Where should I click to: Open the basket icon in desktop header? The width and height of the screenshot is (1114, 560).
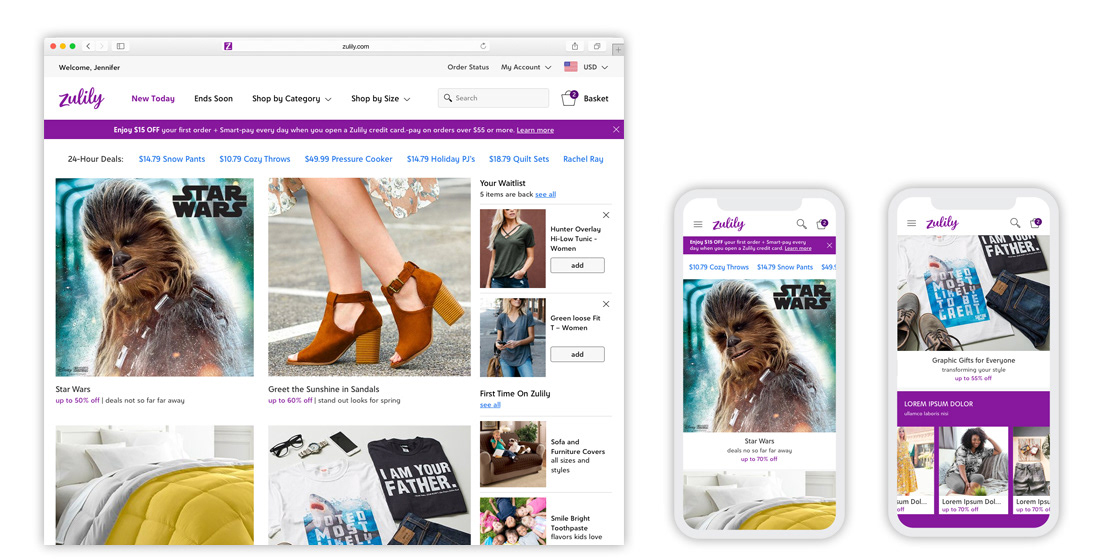pos(569,99)
